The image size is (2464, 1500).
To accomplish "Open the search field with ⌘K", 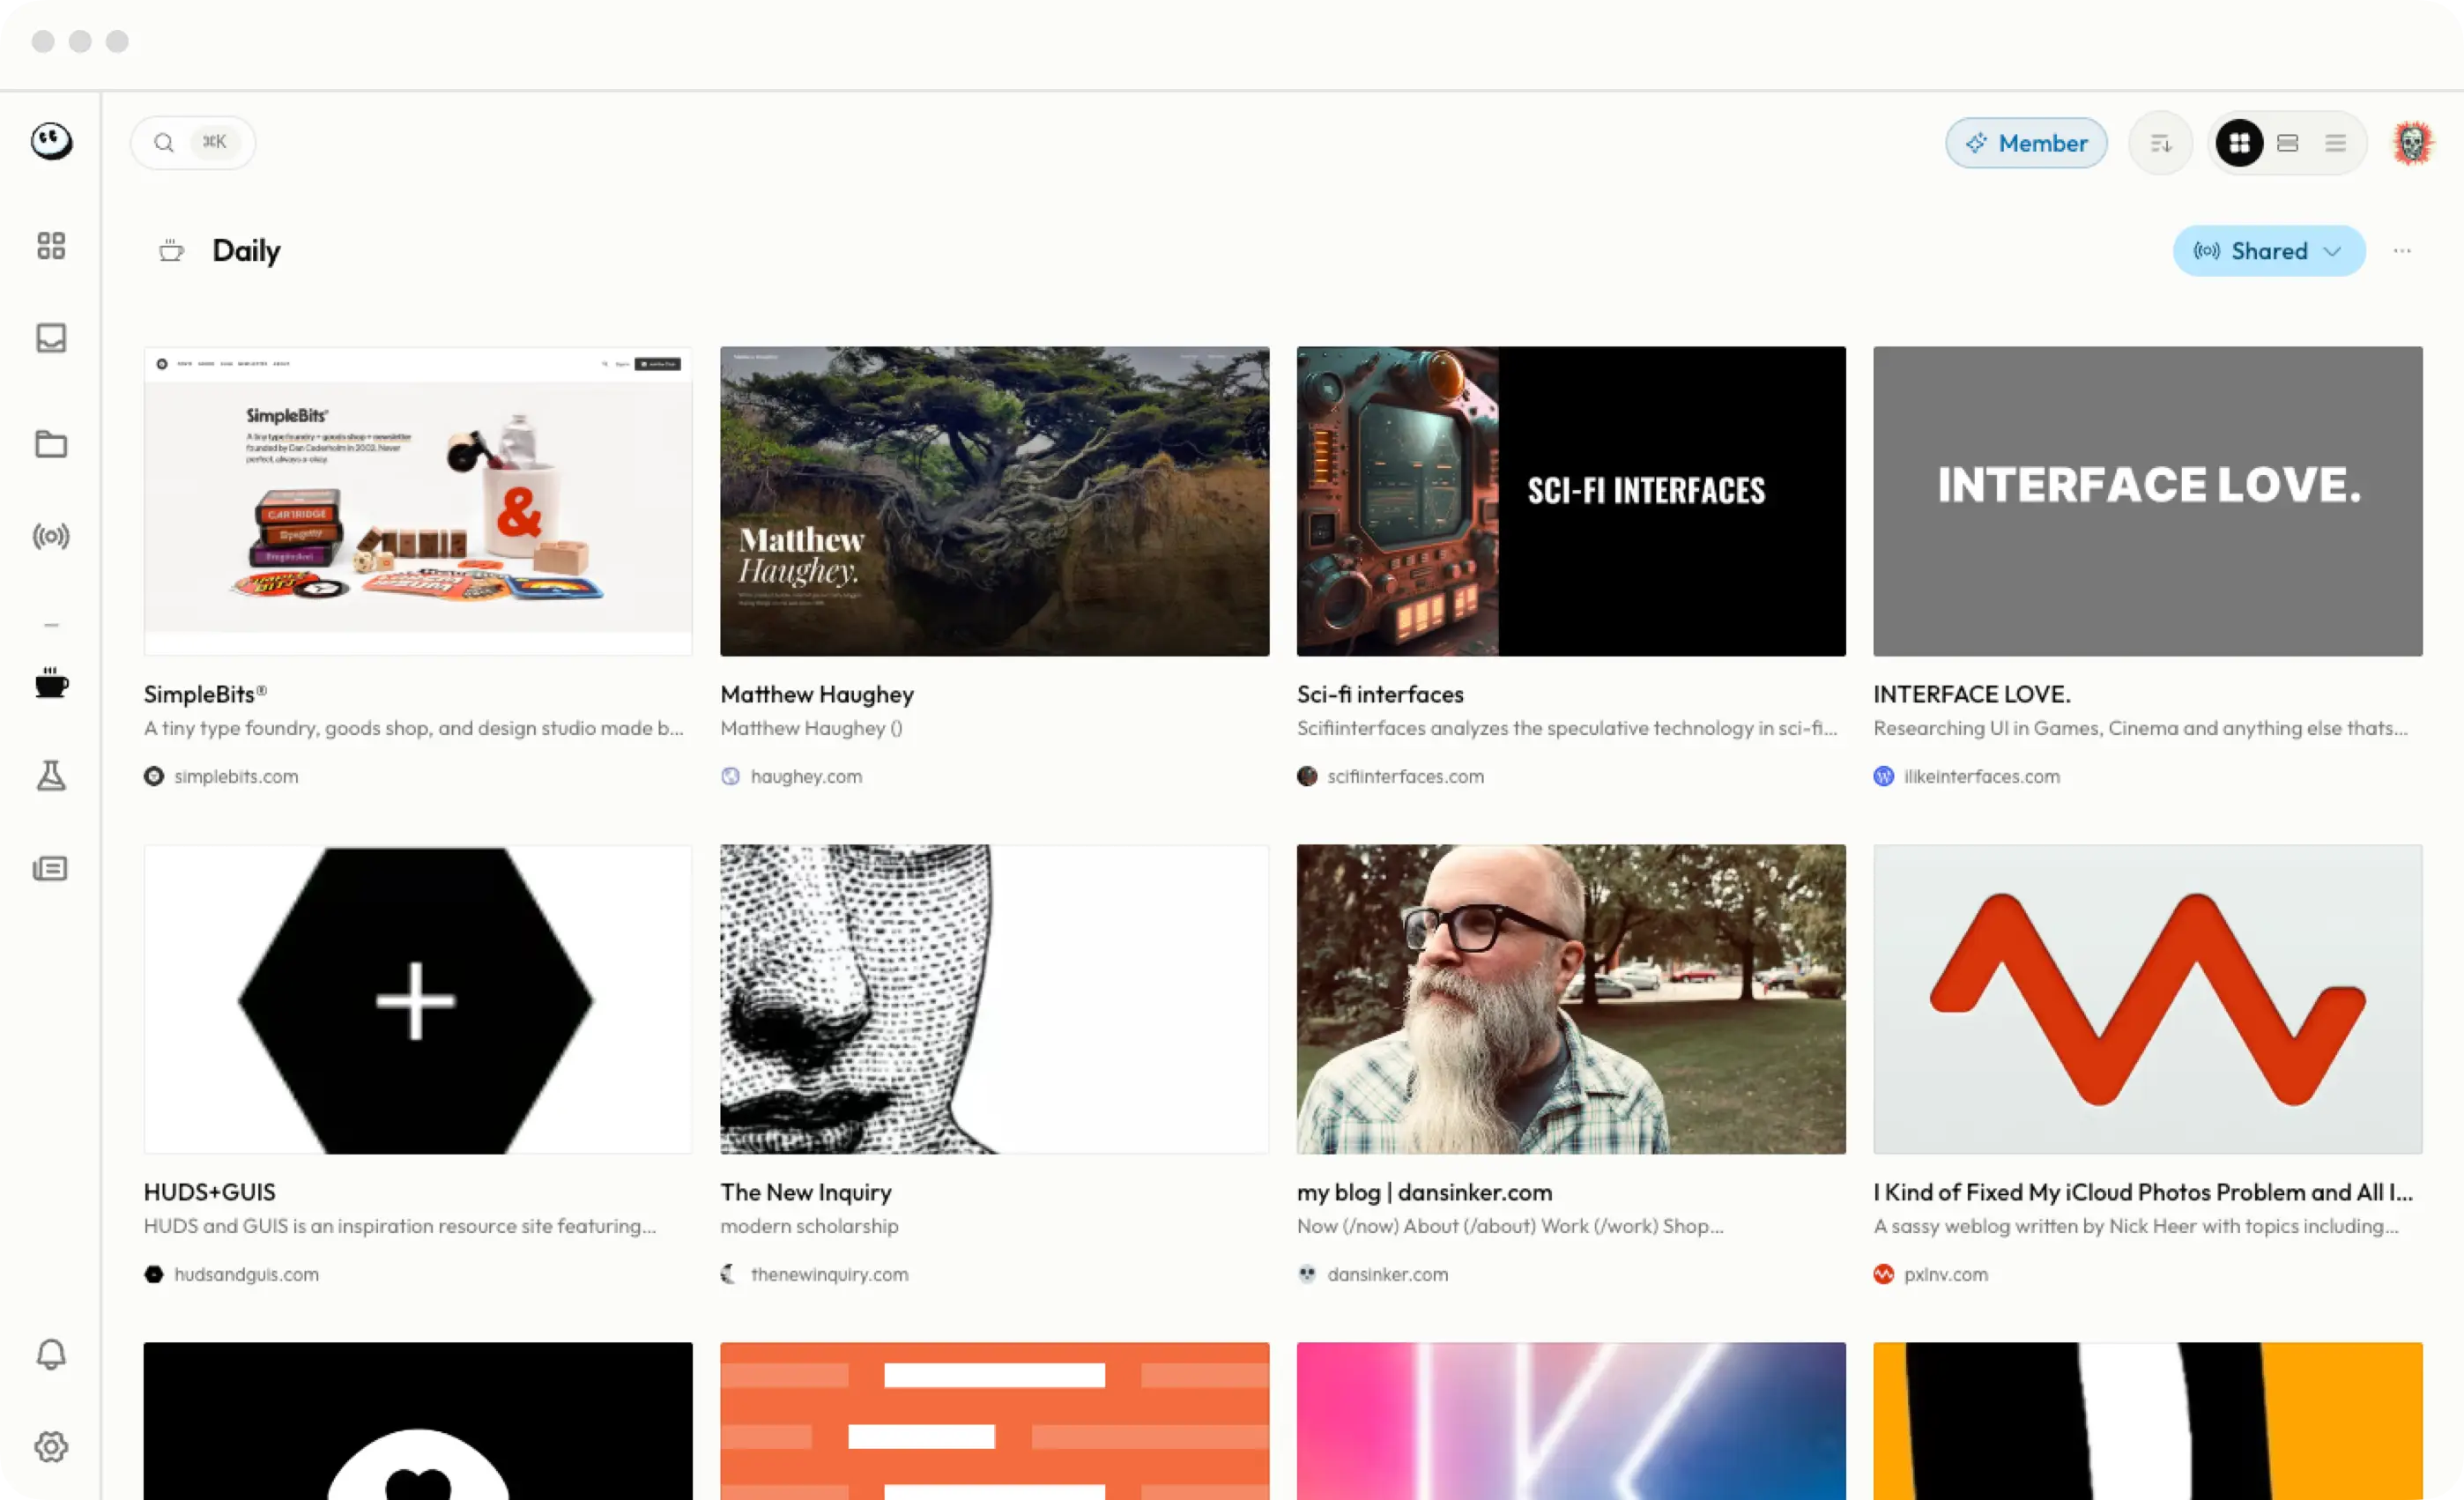I will tap(193, 142).
